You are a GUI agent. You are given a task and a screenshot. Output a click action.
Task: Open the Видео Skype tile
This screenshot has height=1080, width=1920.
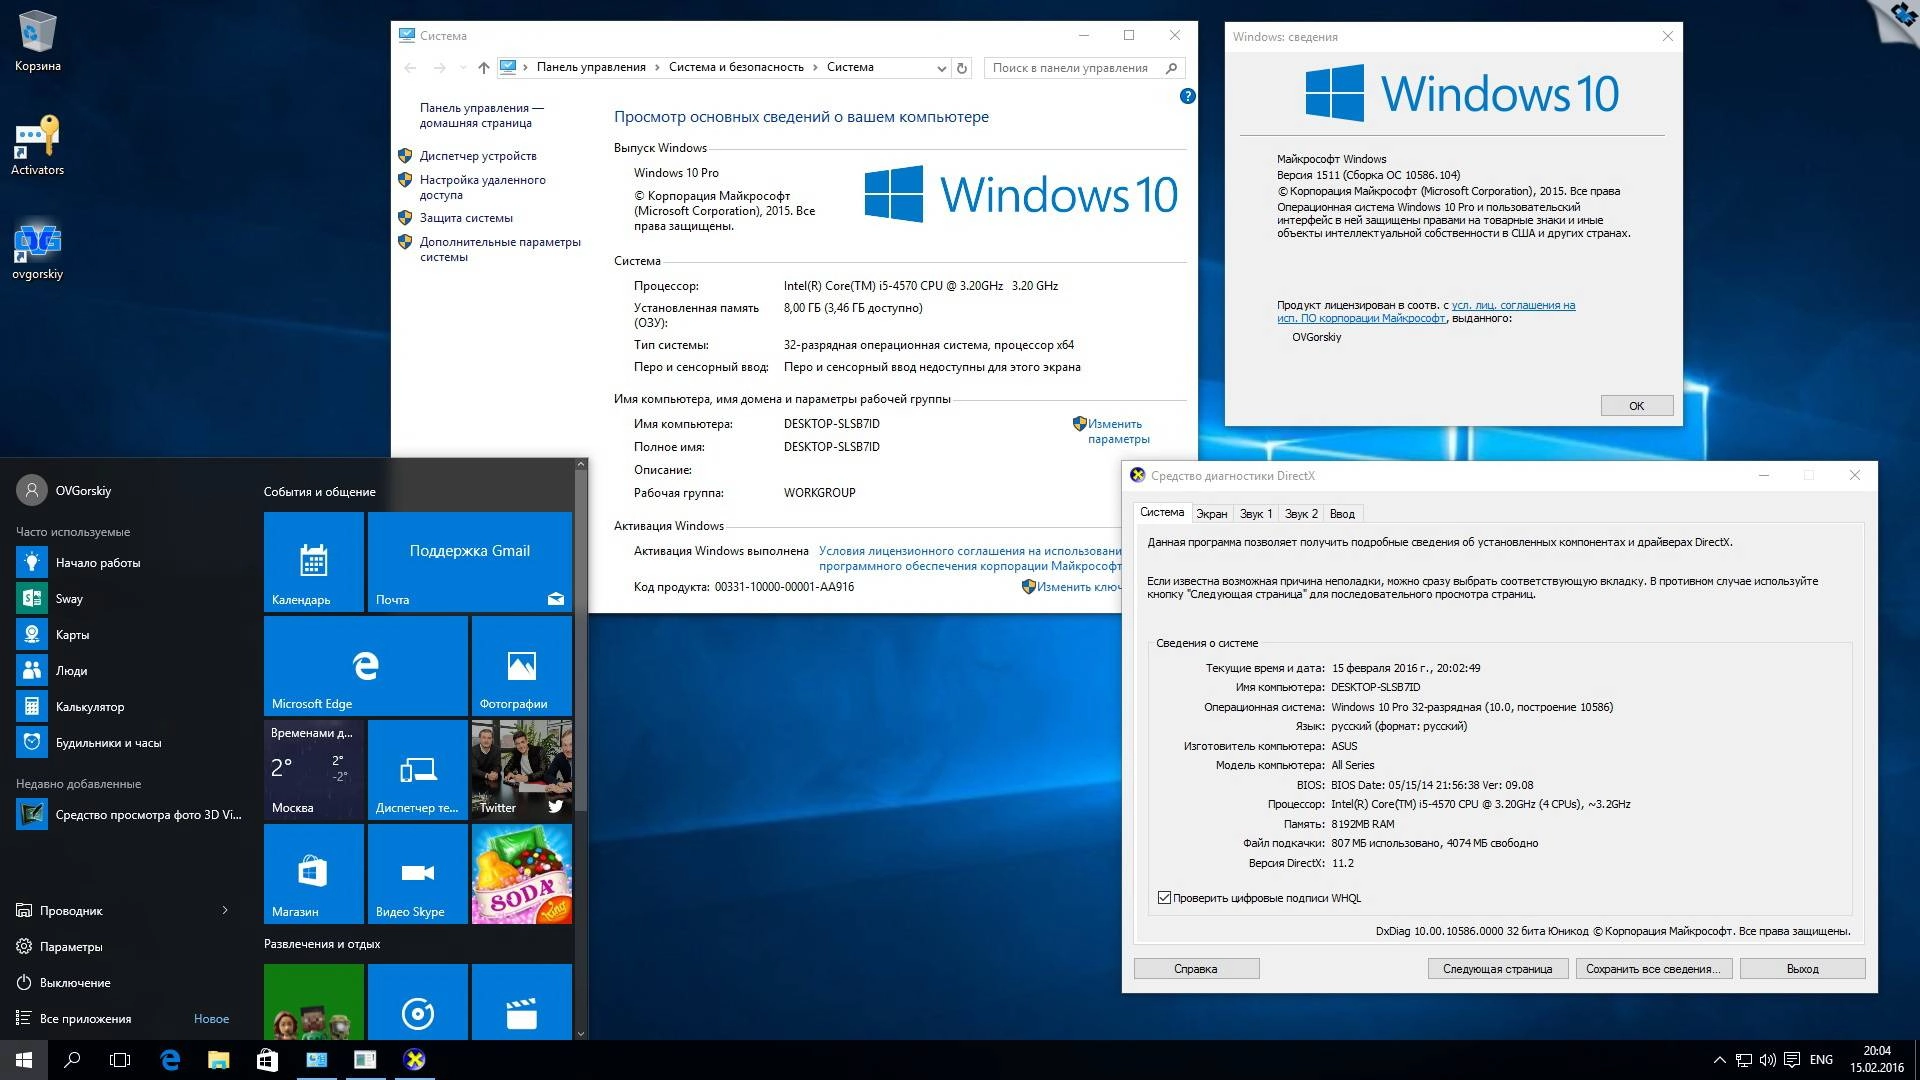[417, 873]
